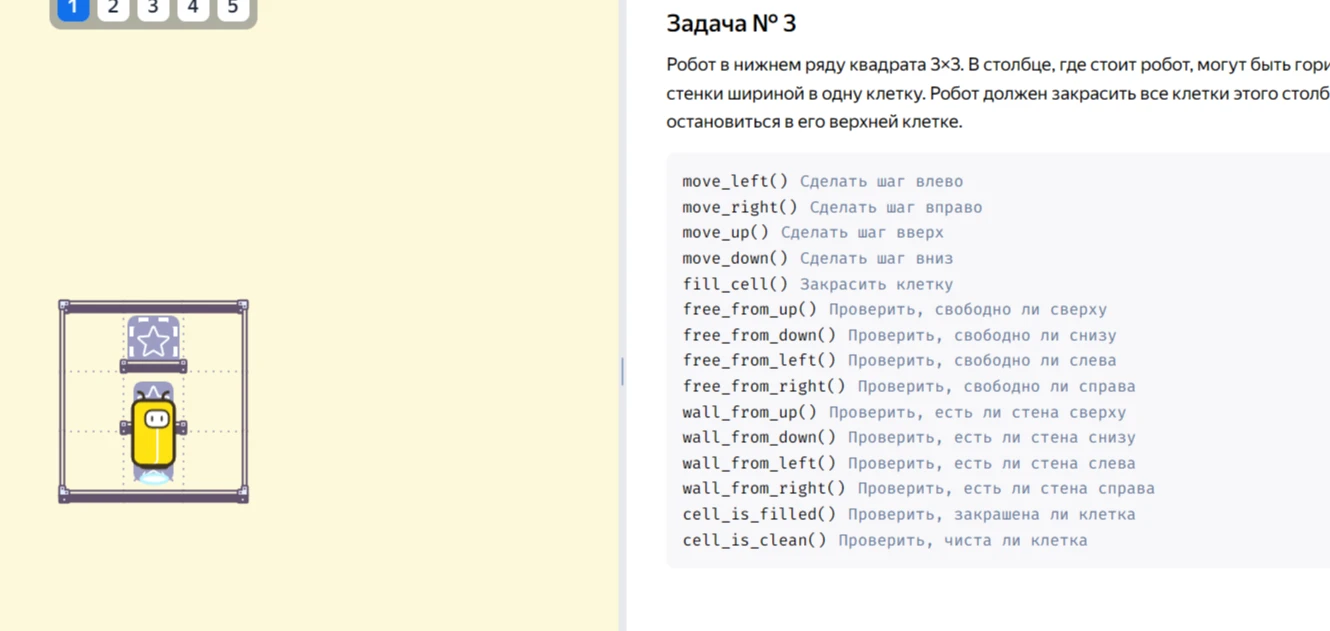Click the free_from_left() command
The height and width of the screenshot is (631, 1330).
coord(759,360)
